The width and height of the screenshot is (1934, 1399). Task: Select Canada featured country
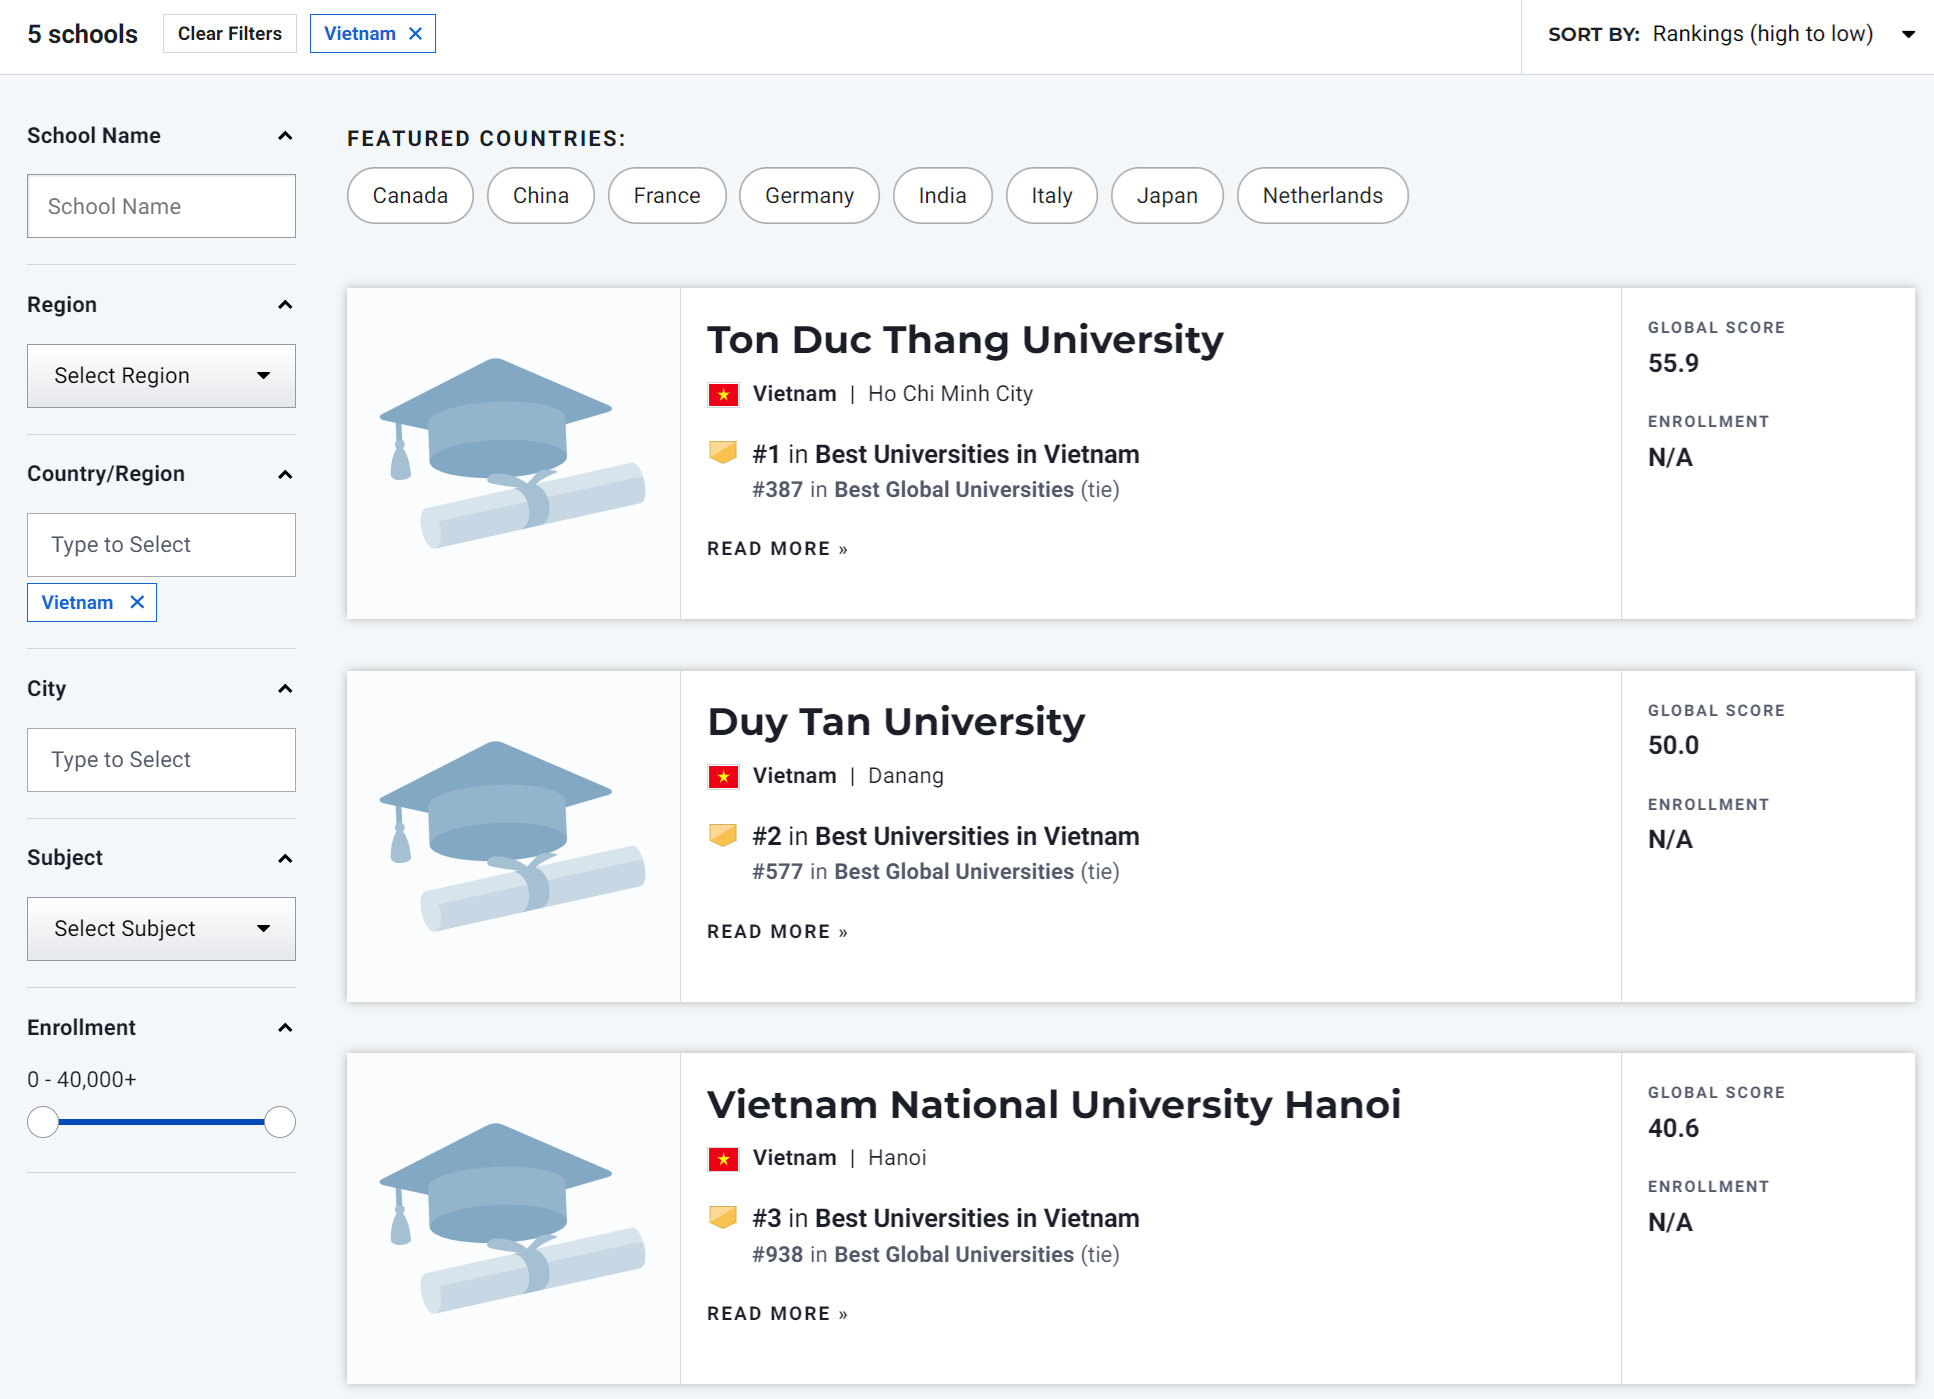click(x=410, y=195)
